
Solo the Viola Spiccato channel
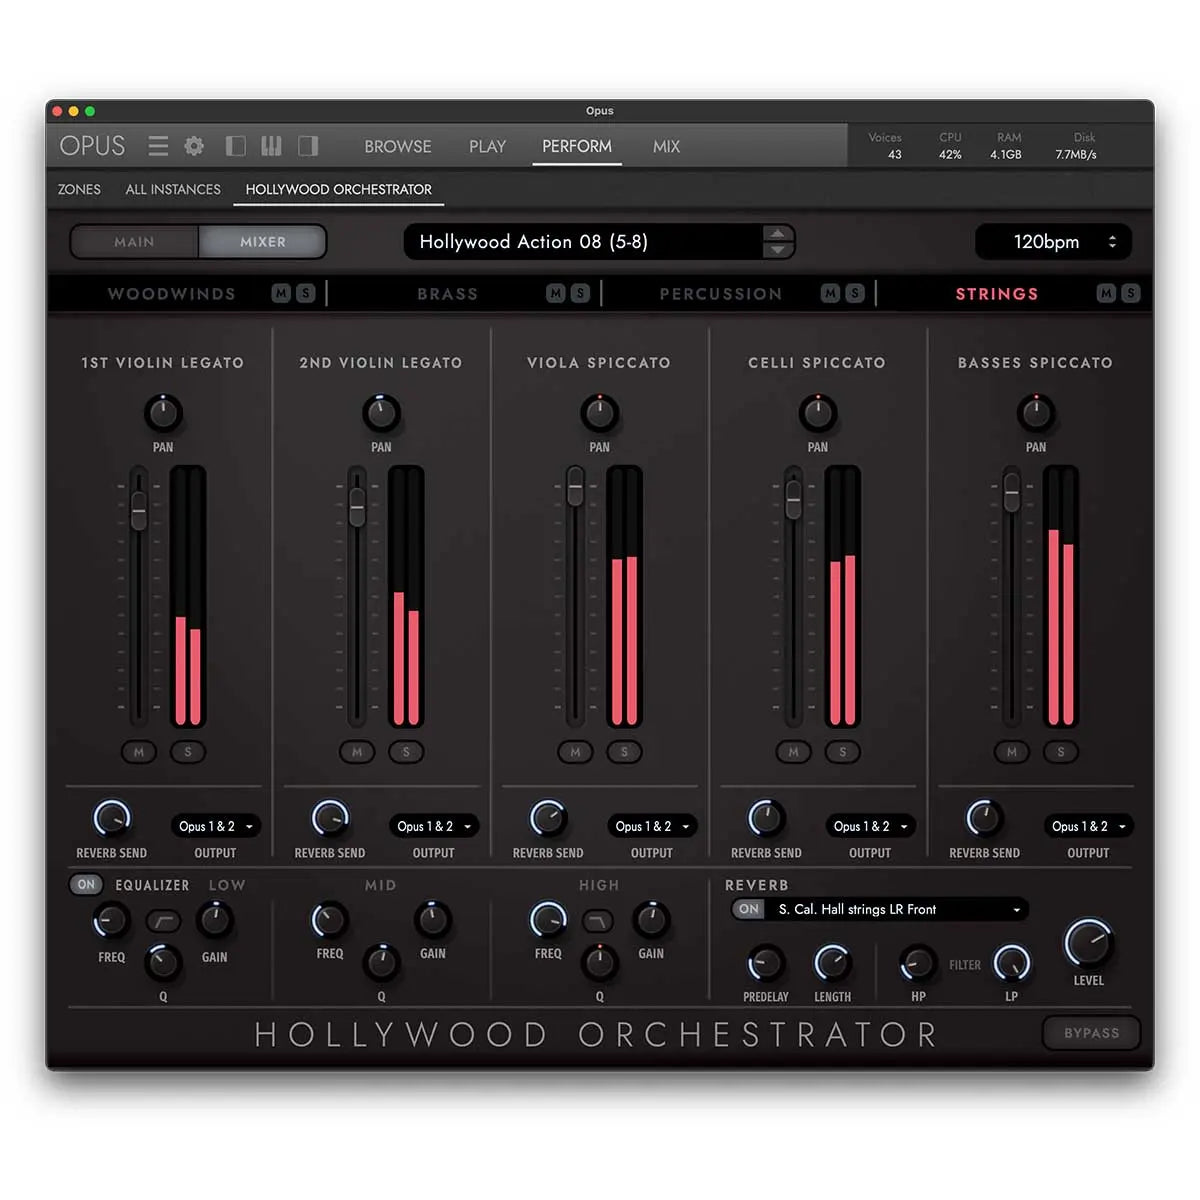624,751
